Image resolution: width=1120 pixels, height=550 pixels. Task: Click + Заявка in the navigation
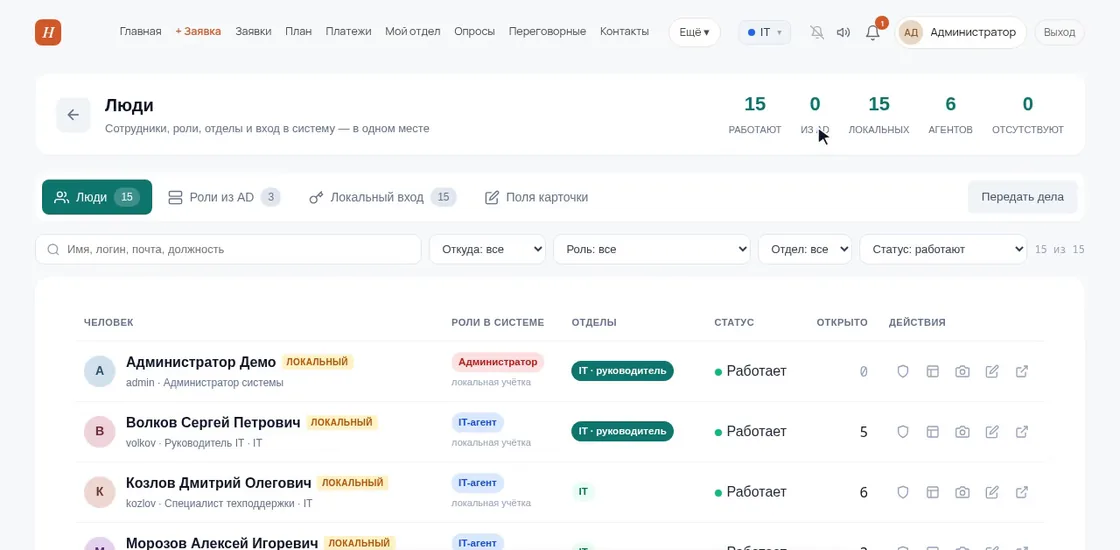point(198,32)
